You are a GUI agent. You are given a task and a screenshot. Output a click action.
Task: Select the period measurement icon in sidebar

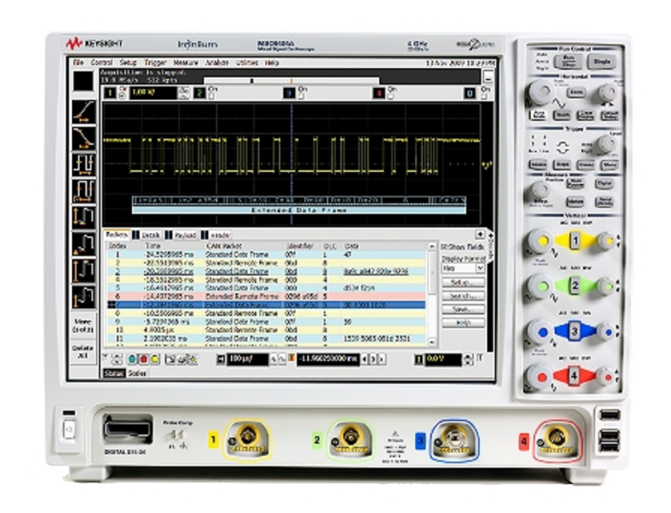[83, 165]
